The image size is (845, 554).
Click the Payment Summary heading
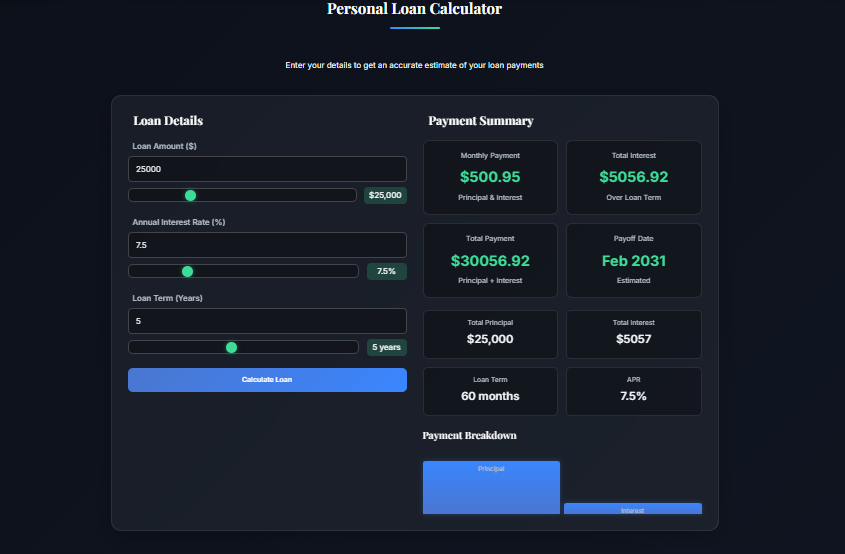(481, 121)
